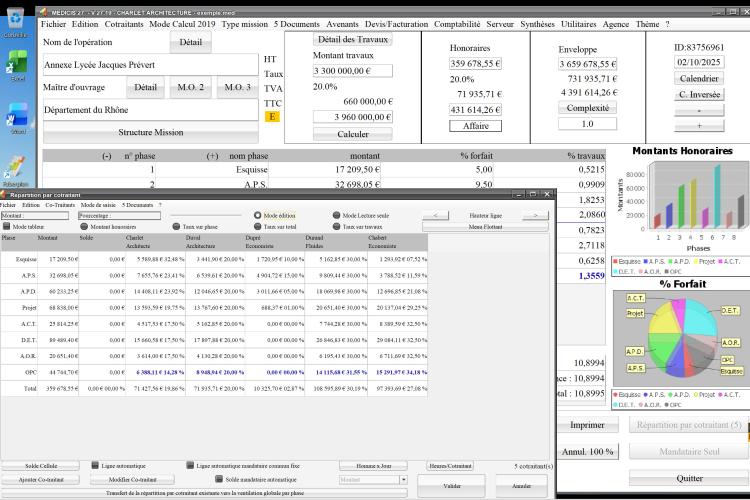Toggle Solde mandataire automatique checkbox
This screenshot has height=500, width=750.
[219, 478]
